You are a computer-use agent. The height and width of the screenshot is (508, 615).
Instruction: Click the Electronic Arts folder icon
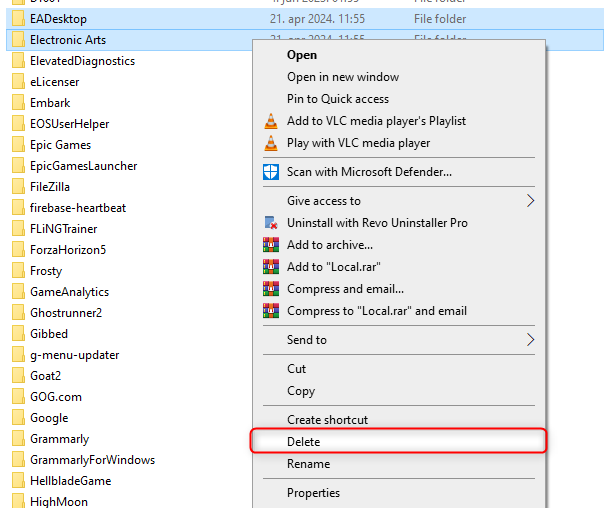(18, 40)
